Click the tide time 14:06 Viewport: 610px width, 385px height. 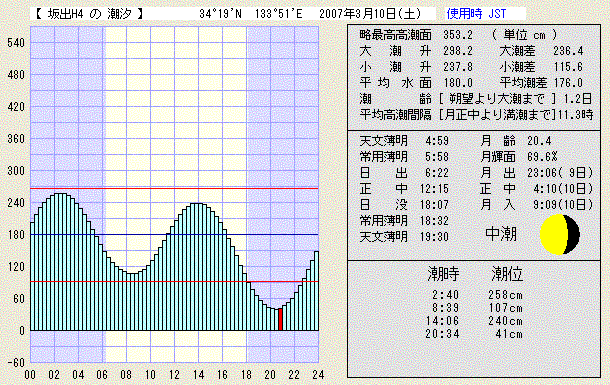click(x=442, y=321)
